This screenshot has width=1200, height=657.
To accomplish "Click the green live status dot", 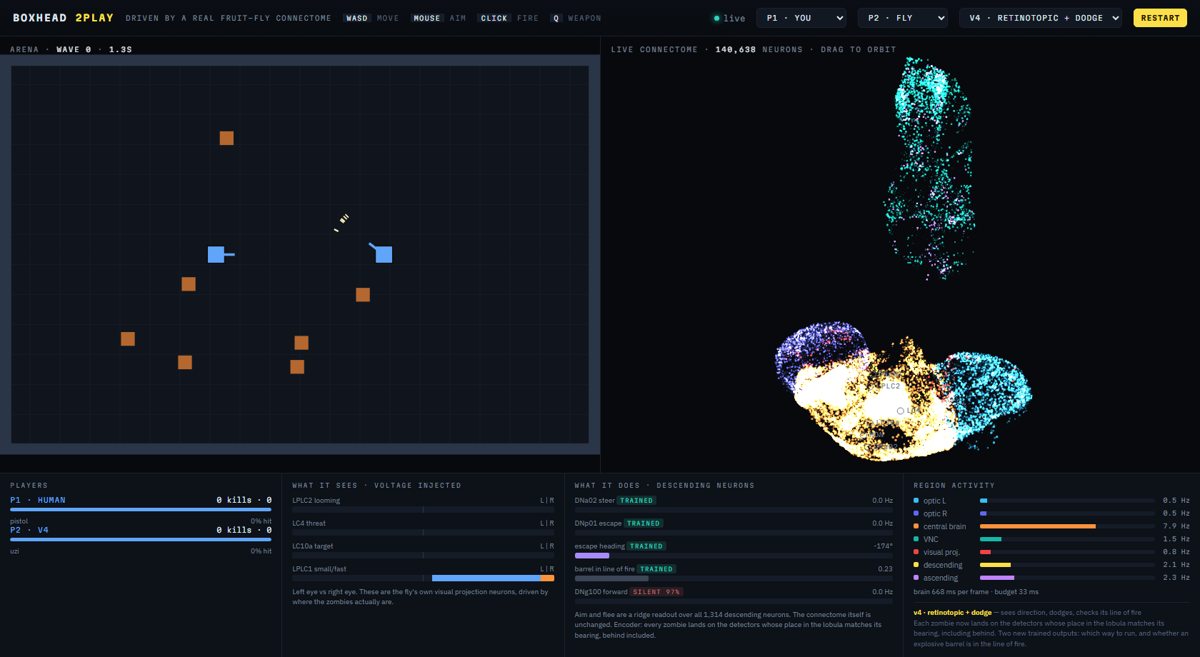I will [716, 18].
